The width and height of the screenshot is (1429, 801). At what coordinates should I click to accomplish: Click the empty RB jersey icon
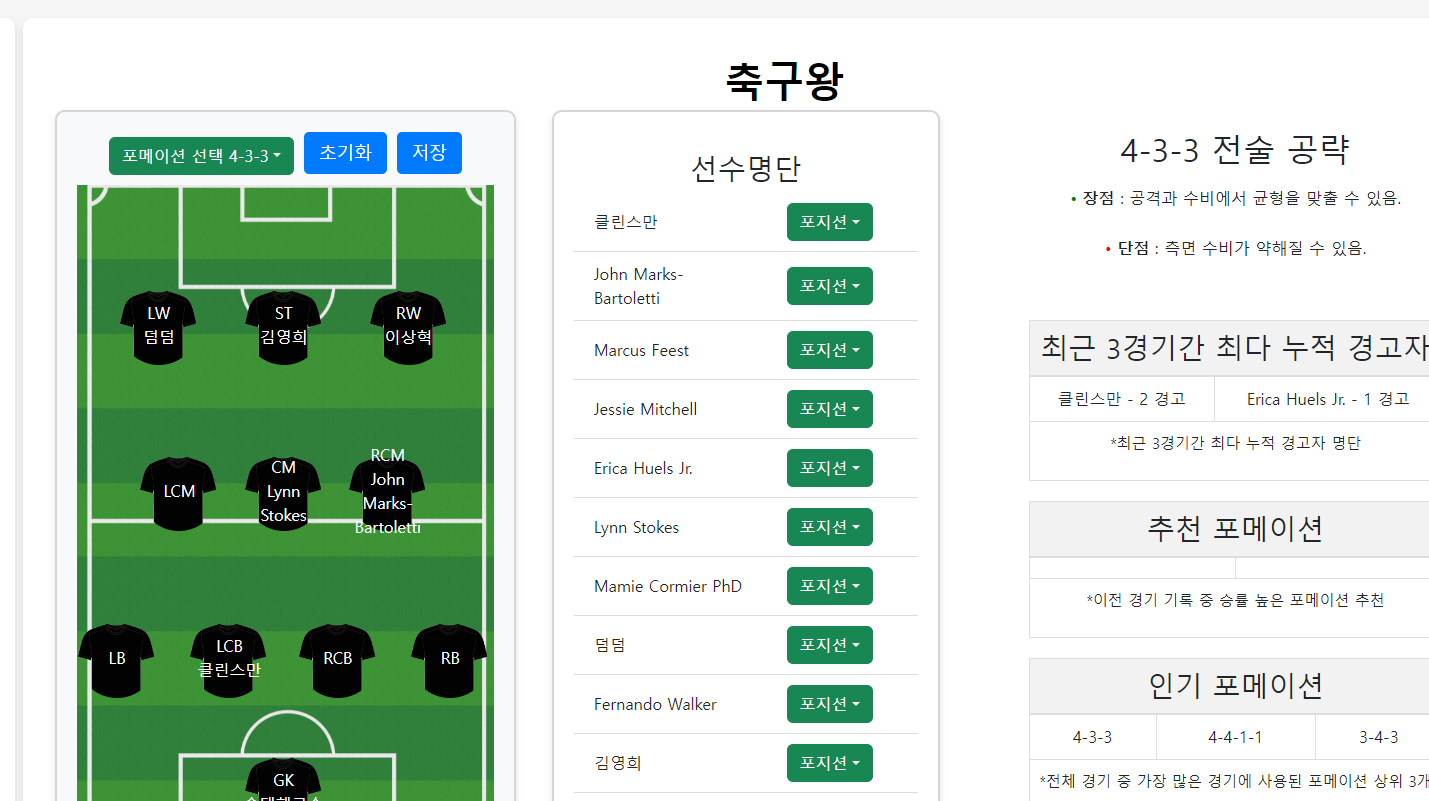[x=448, y=658]
